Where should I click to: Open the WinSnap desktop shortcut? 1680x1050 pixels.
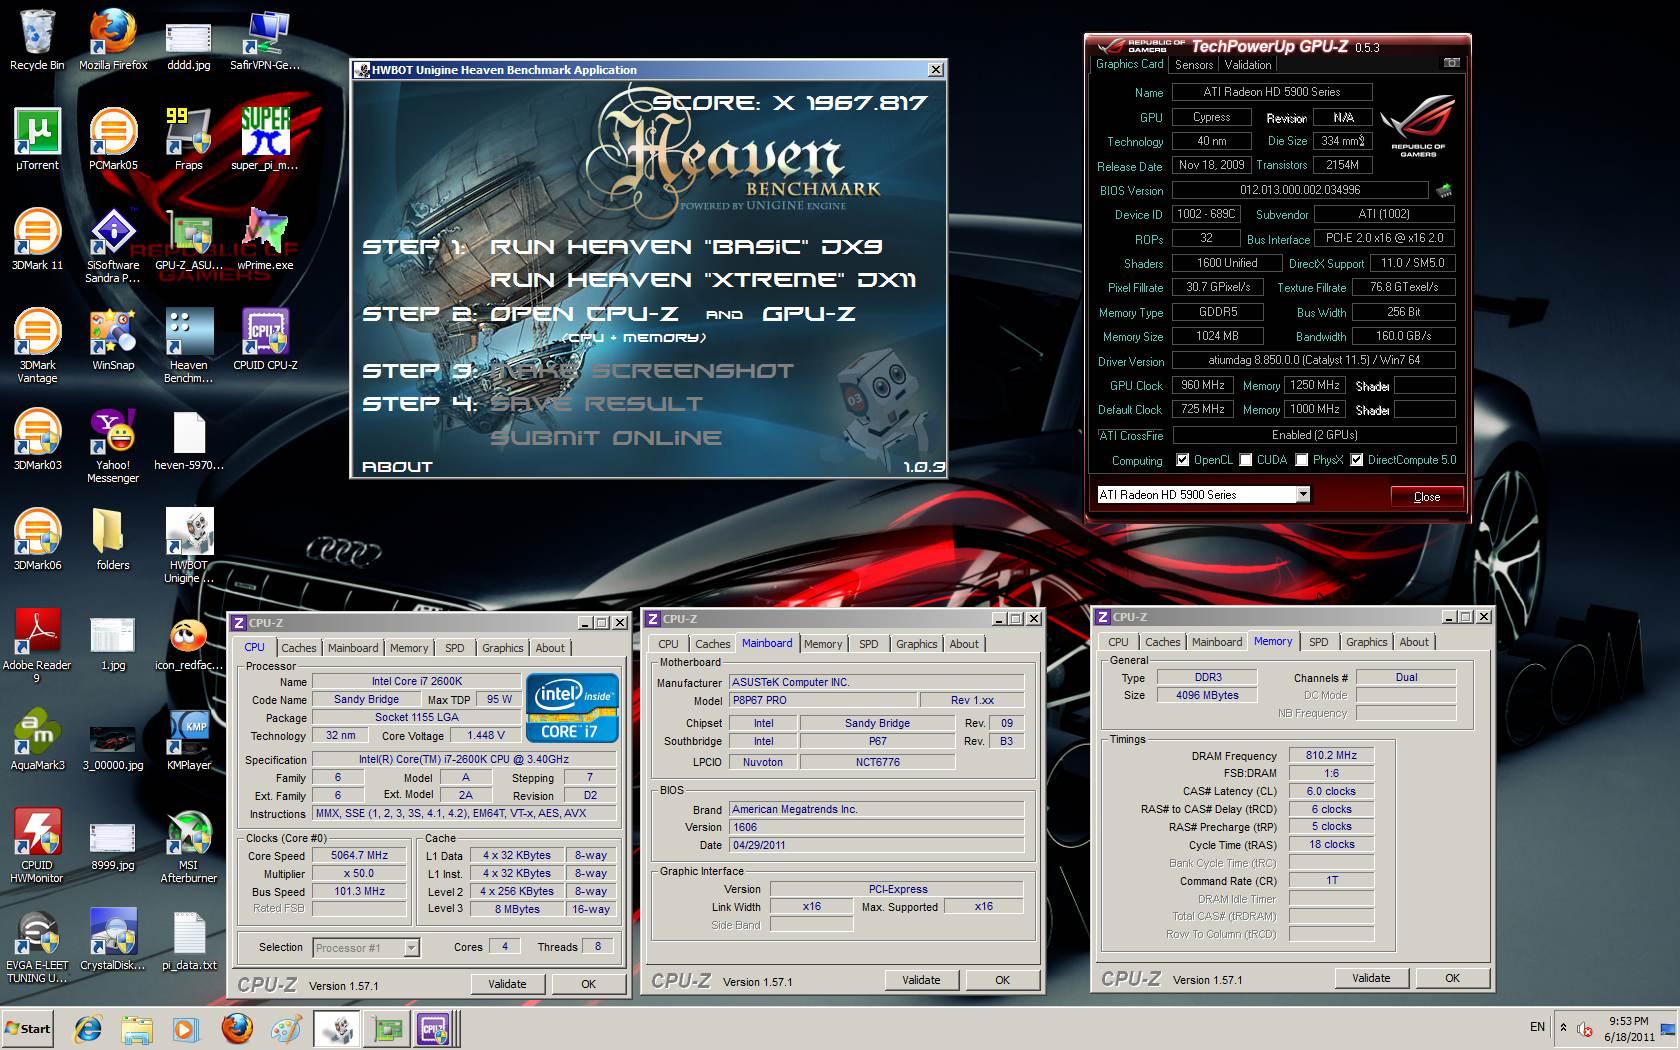(113, 340)
